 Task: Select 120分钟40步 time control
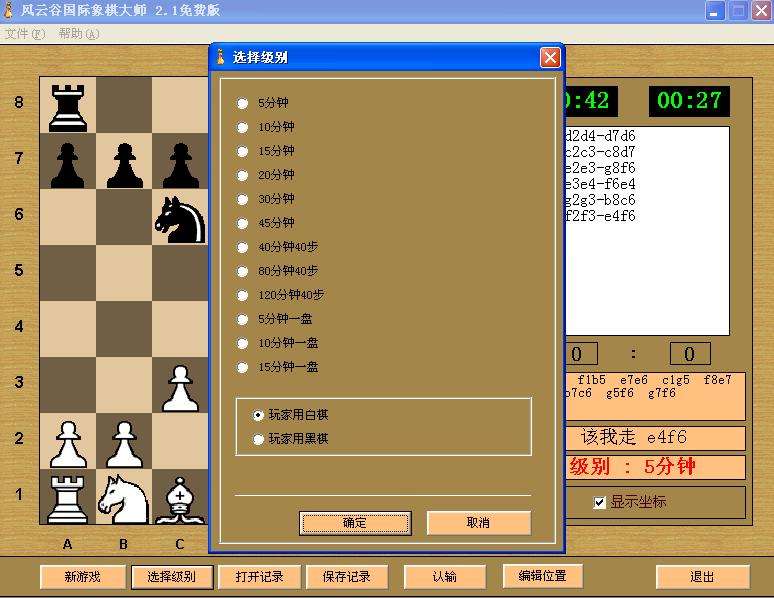click(x=242, y=295)
